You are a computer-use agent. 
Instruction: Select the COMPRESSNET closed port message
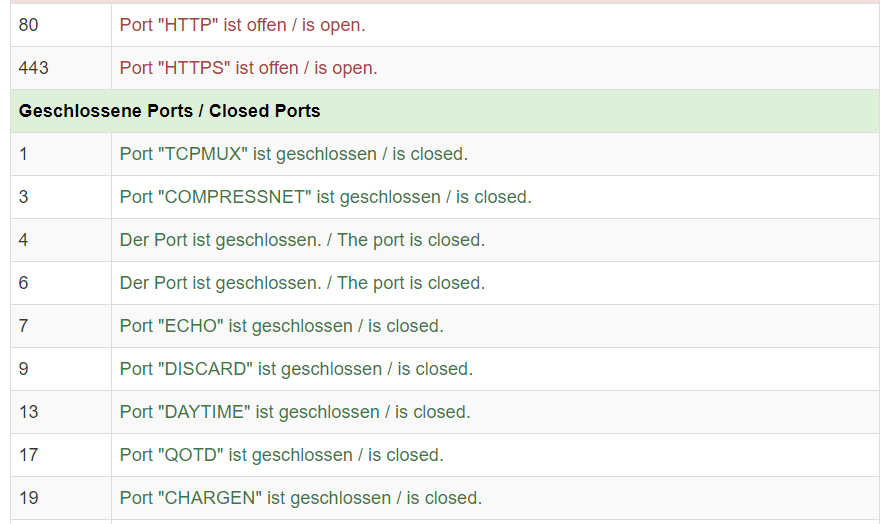click(326, 197)
